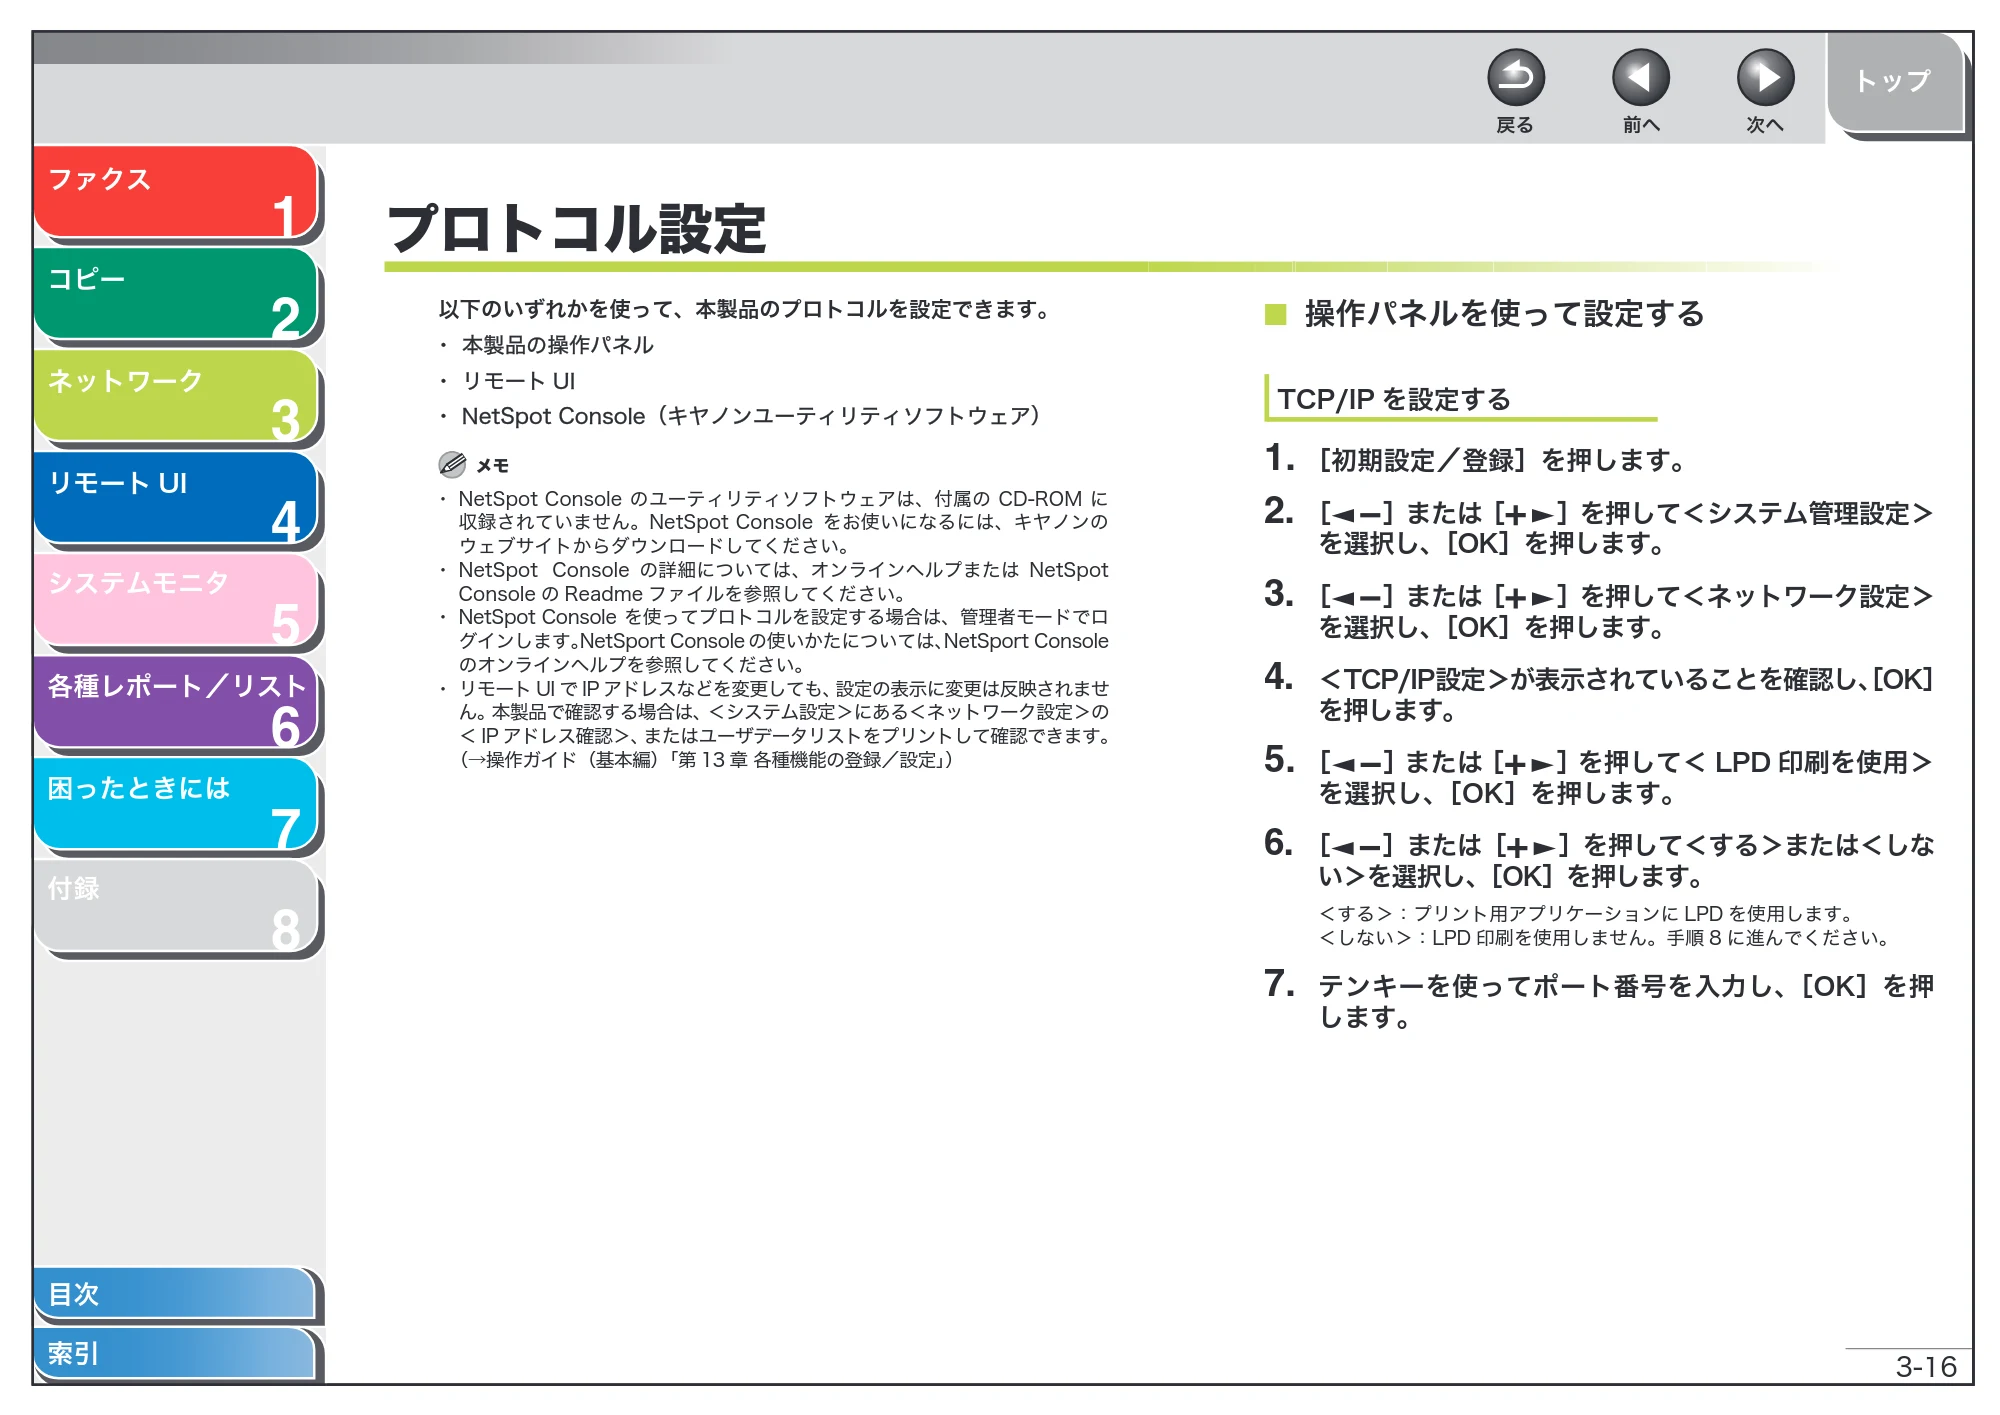This screenshot has height=1415, width=2000.
Task: Open chapter 5 システムモニタ tab
Action: [175, 600]
